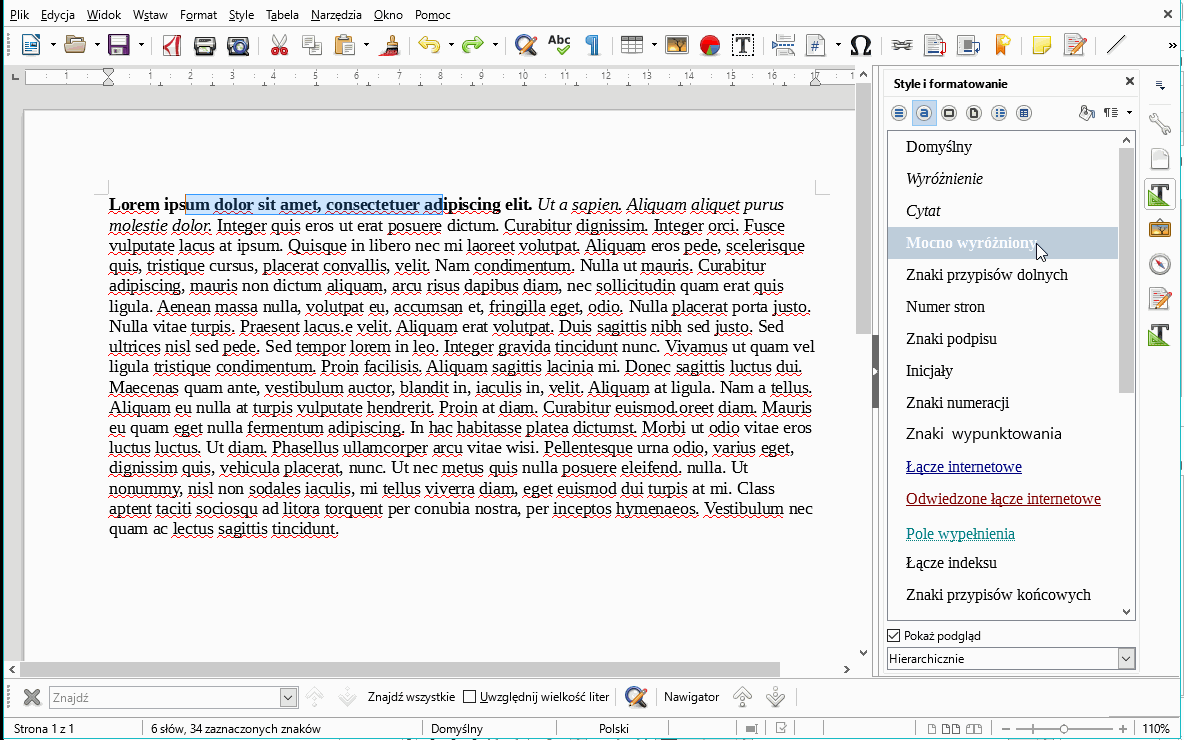Screen dimensions: 1184x740
Task: Open the Undo history dropdown arrow
Action: tap(451, 45)
